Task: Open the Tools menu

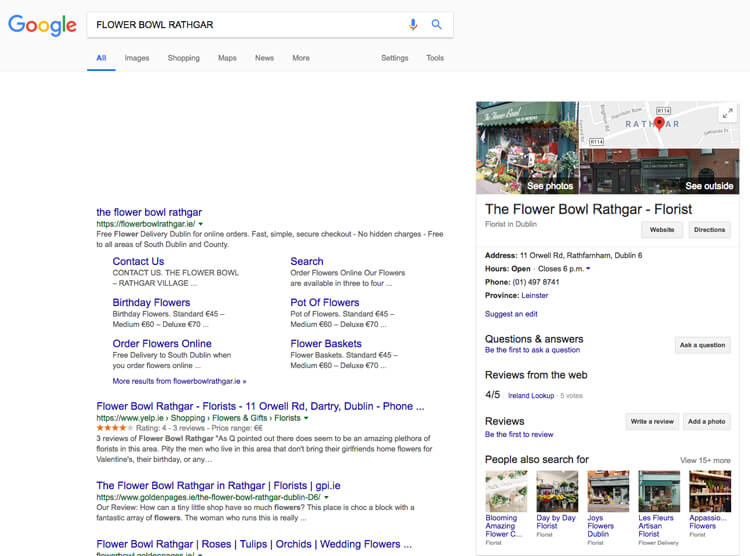Action: [435, 58]
